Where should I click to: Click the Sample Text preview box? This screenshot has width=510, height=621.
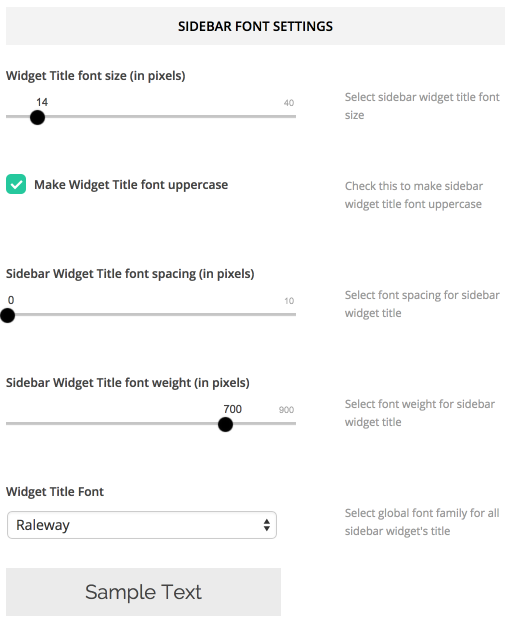pos(143,592)
